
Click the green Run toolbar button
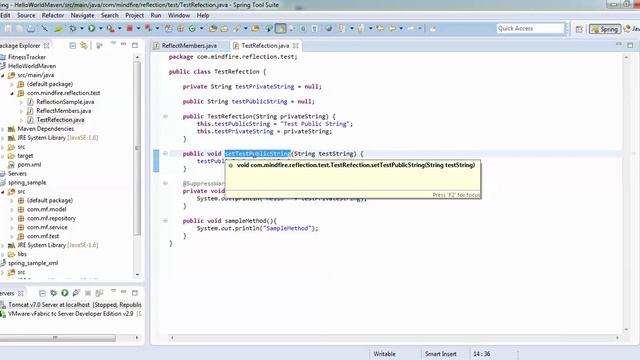[x=91, y=28]
